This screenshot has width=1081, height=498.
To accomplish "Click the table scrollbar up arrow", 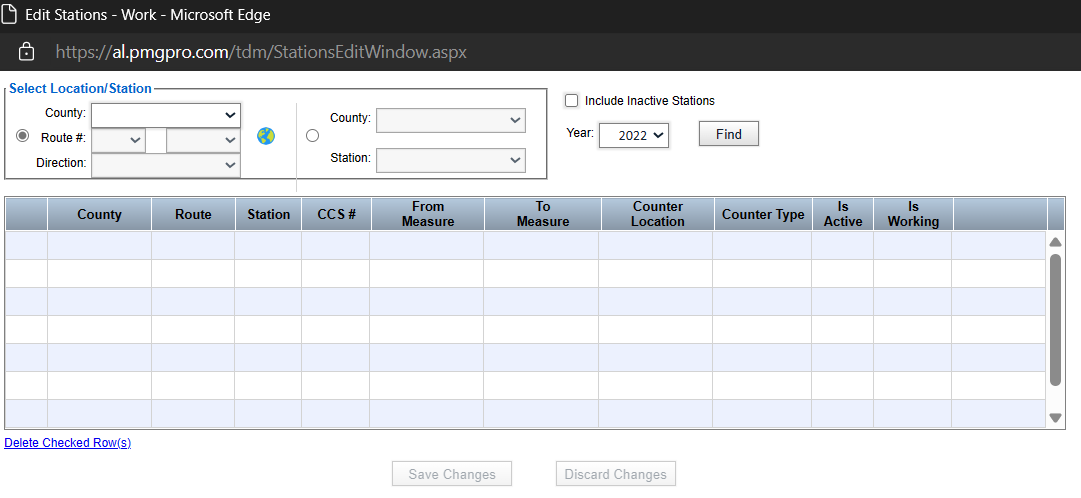I will point(1055,242).
